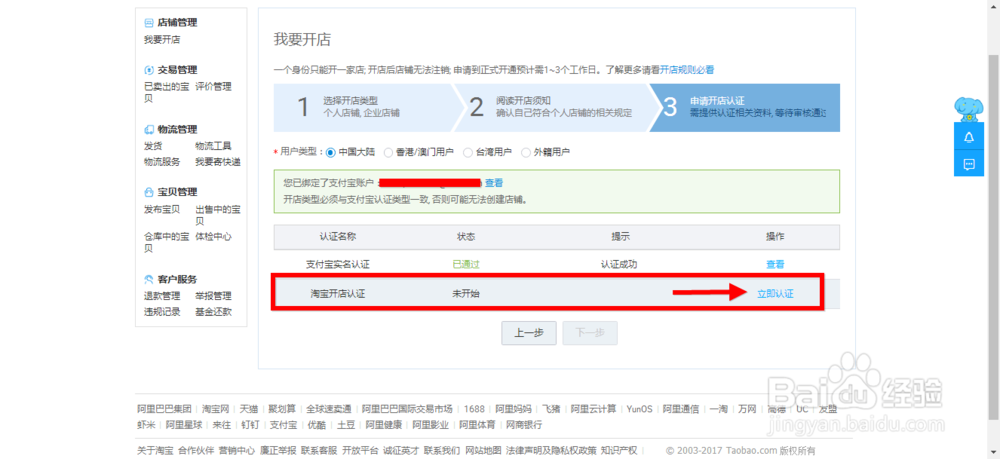This screenshot has height=459, width=1000.
Task: Click the 认证成功 hint text
Action: (x=619, y=264)
